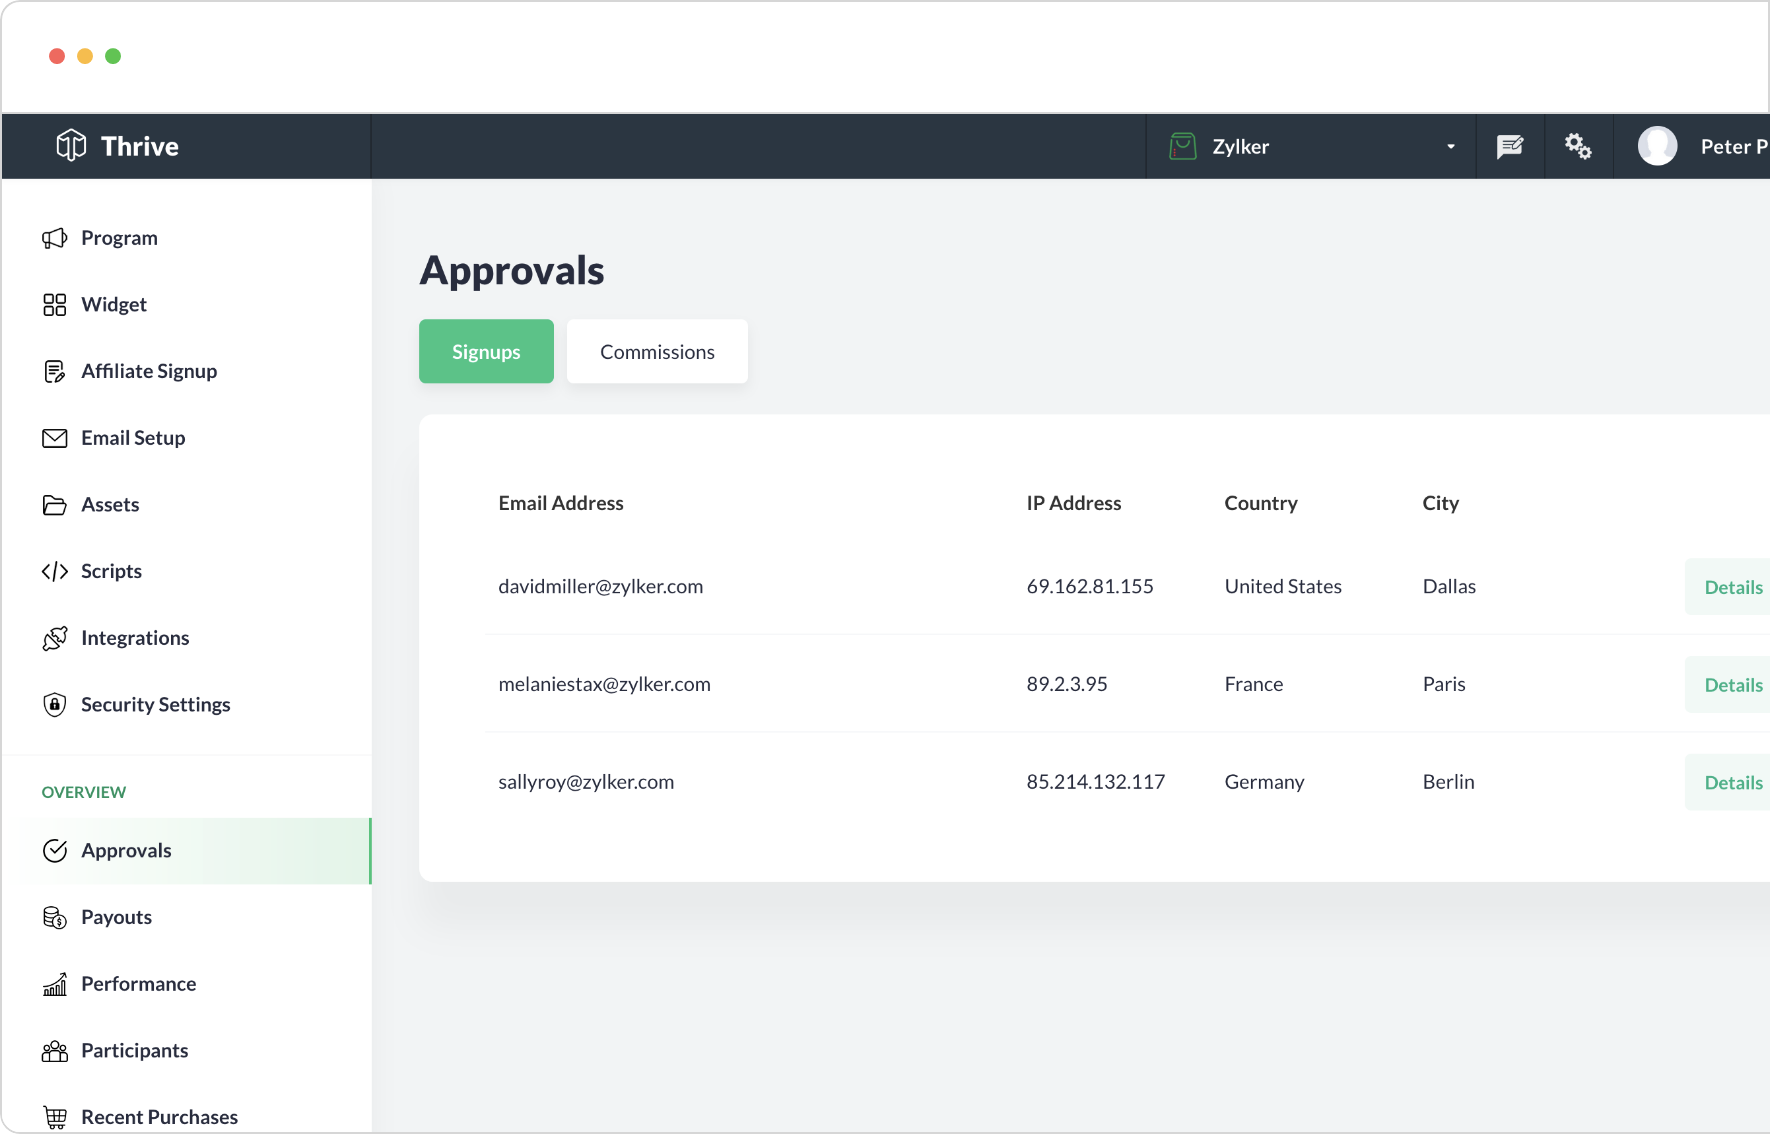The width and height of the screenshot is (1770, 1134).
Task: Go to Performance menu item
Action: click(138, 984)
